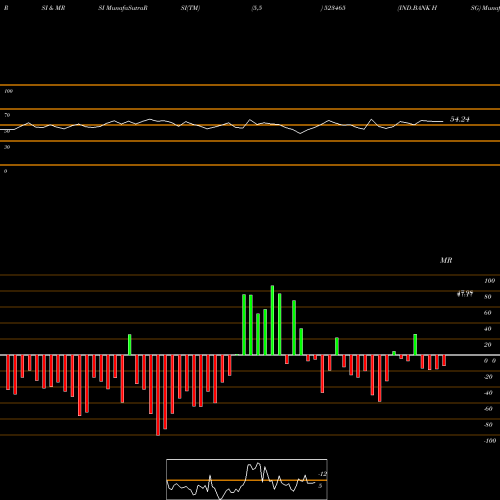Select the "SI & MR" header text
The height and width of the screenshot is (500, 500).
(53, 8)
